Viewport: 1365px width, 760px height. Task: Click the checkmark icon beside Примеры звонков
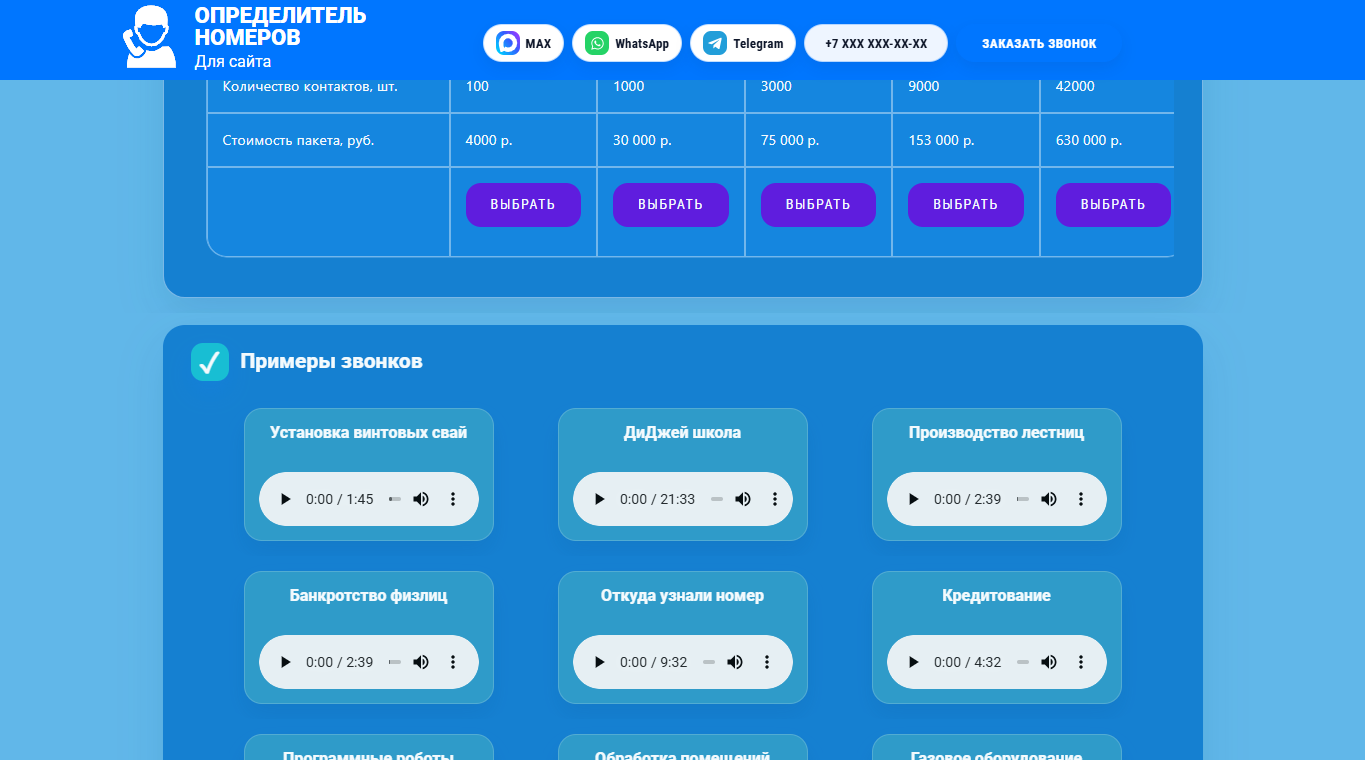210,362
